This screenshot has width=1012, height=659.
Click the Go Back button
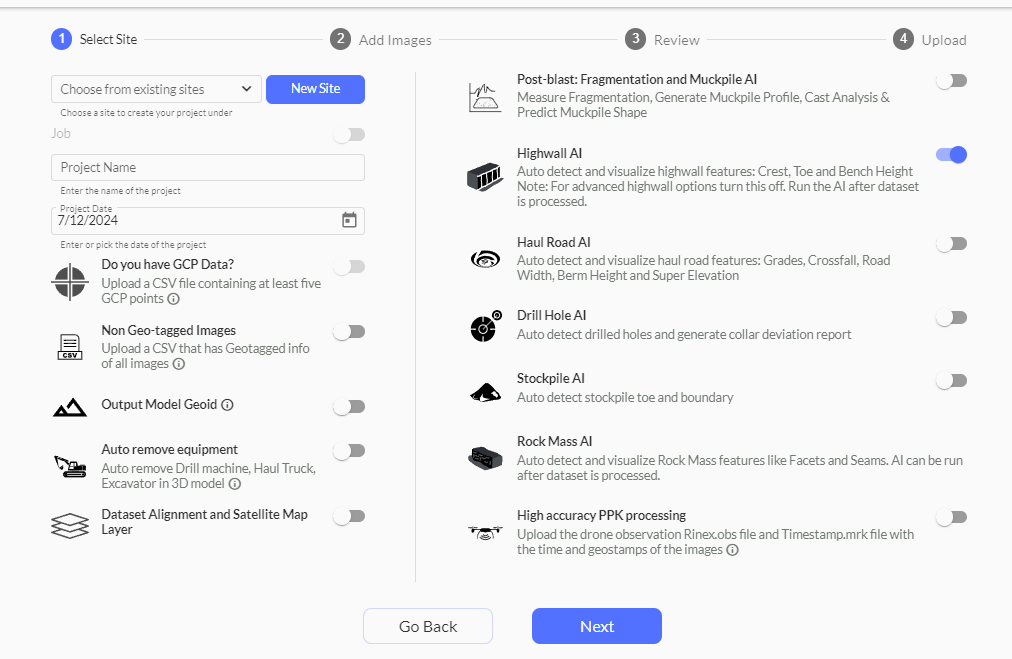click(427, 626)
